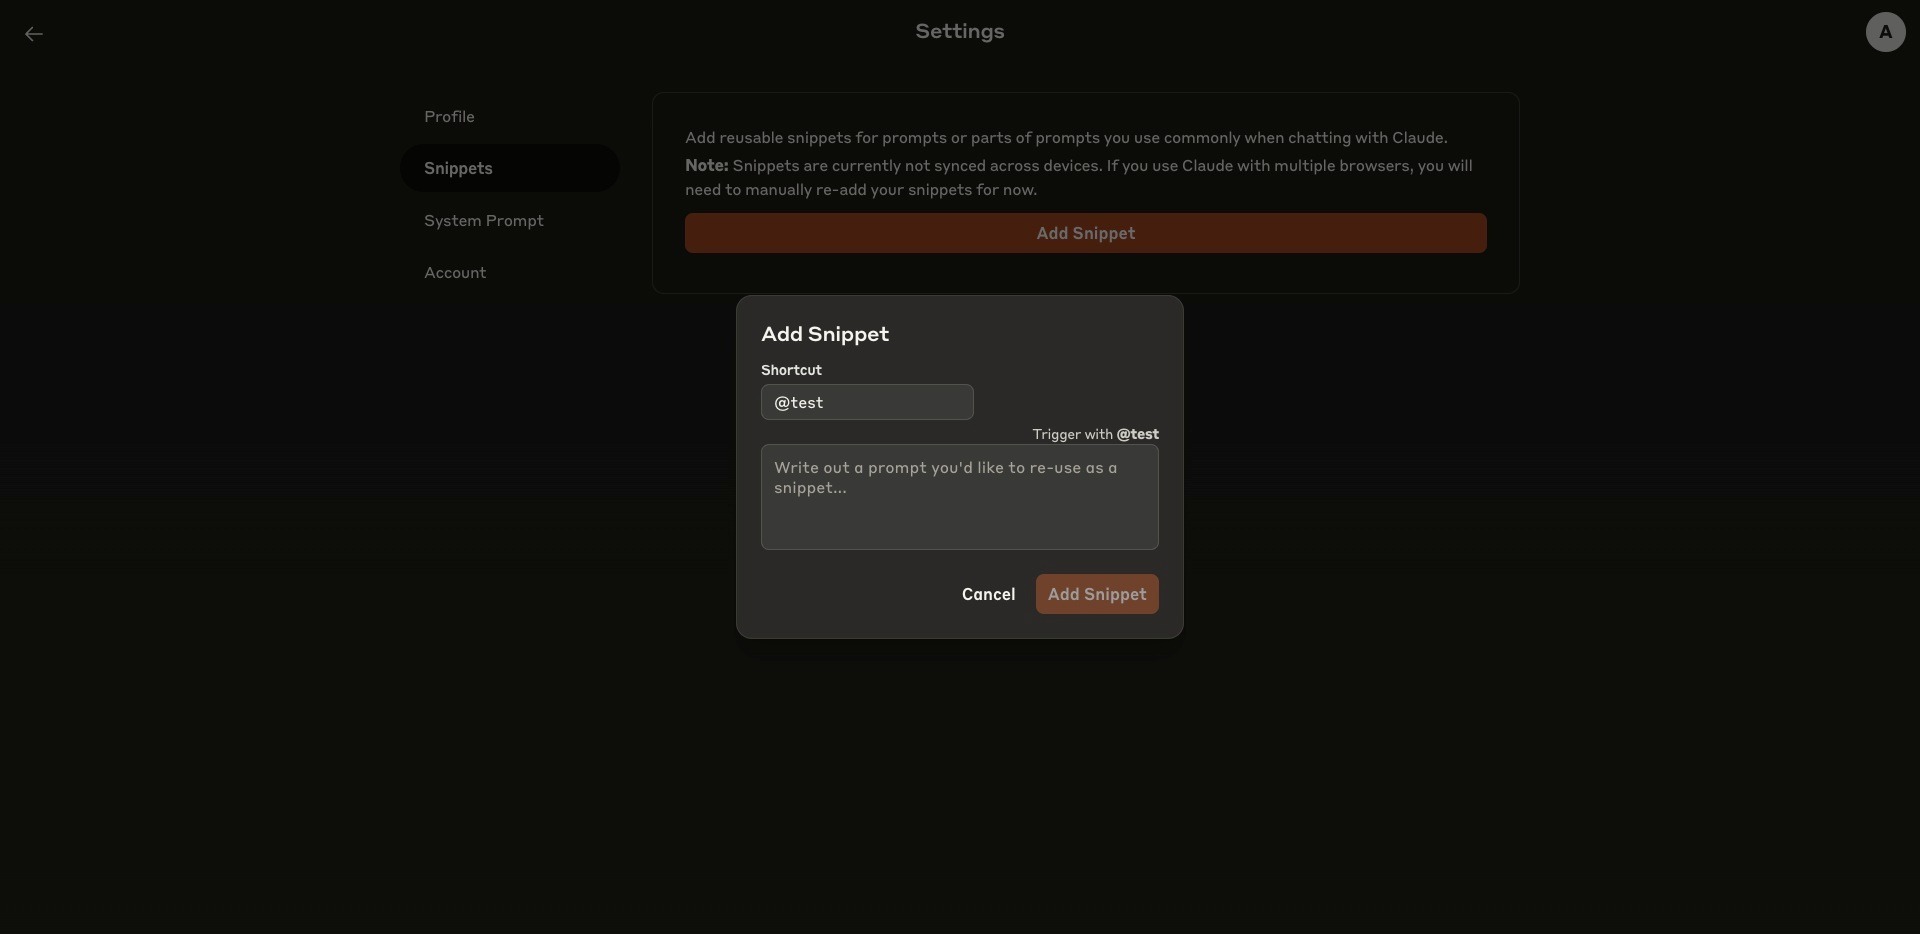Open the user avatar menu labeled A
Screen dimensions: 1920x934
point(1885,32)
